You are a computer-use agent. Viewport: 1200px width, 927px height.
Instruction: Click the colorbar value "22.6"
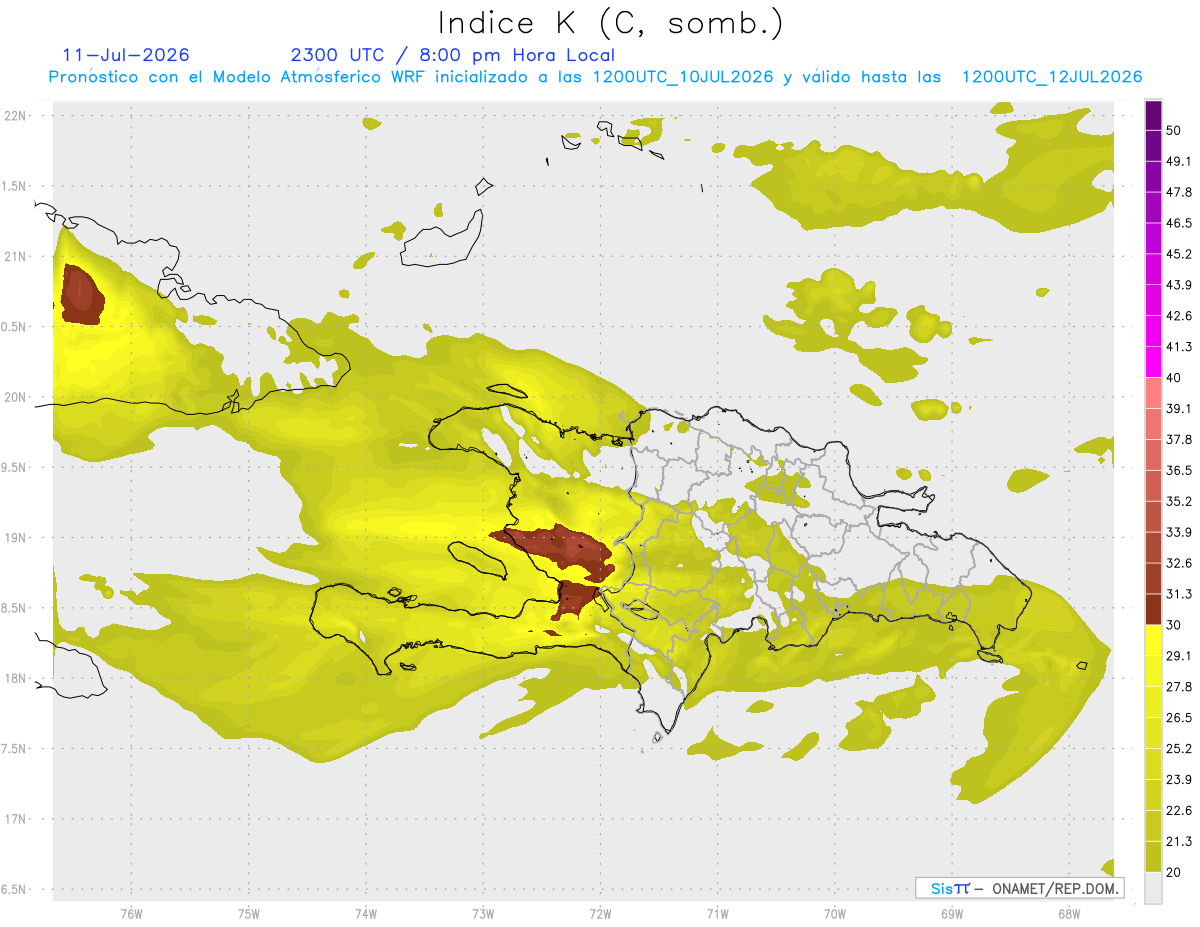(x=1179, y=811)
